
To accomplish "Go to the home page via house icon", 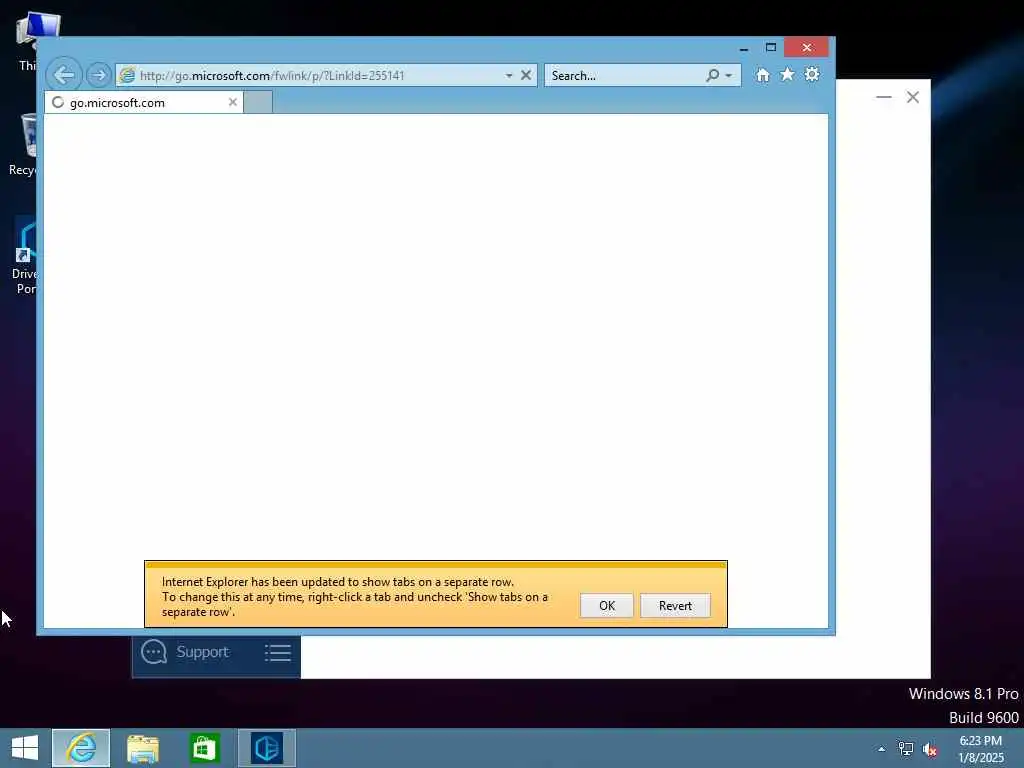I will 762,75.
